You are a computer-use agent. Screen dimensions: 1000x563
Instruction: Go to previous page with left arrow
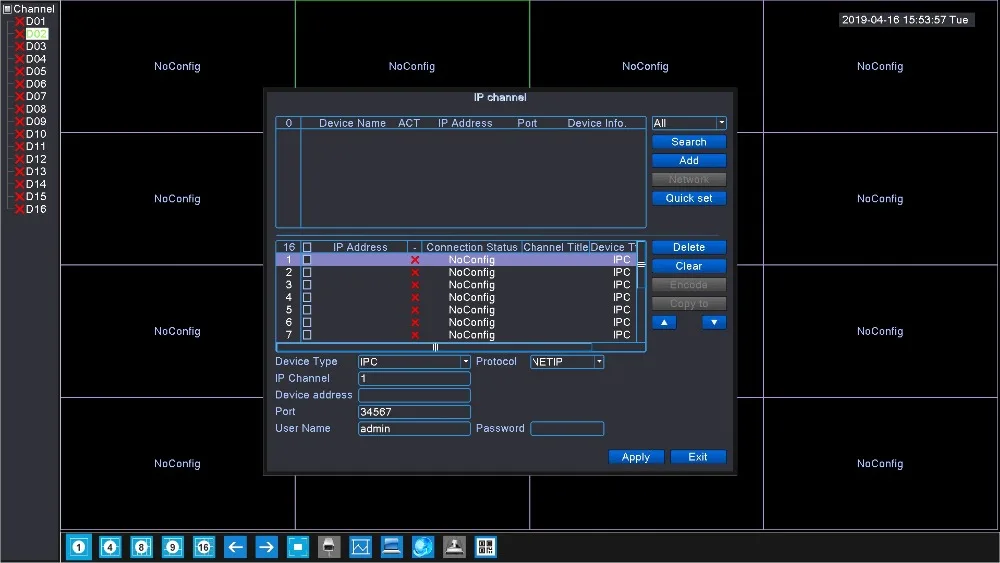235,547
